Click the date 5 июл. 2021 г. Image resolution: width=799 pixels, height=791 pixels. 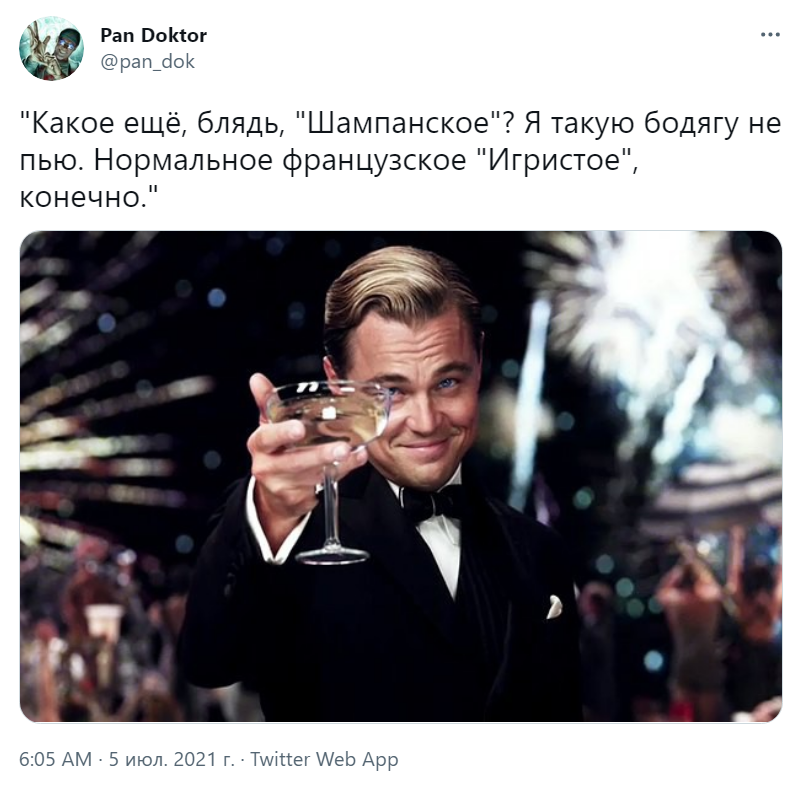pos(172,759)
